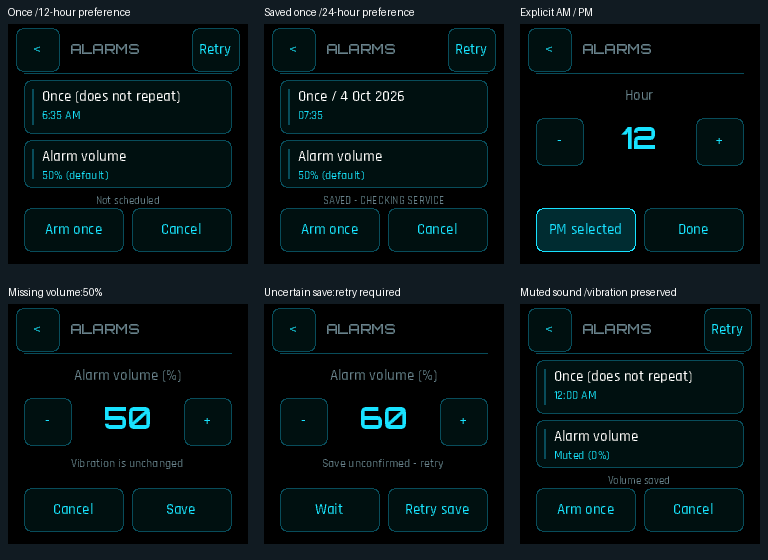Click Arm once in 24-hour preference panel
The height and width of the screenshot is (560, 768).
[330, 230]
